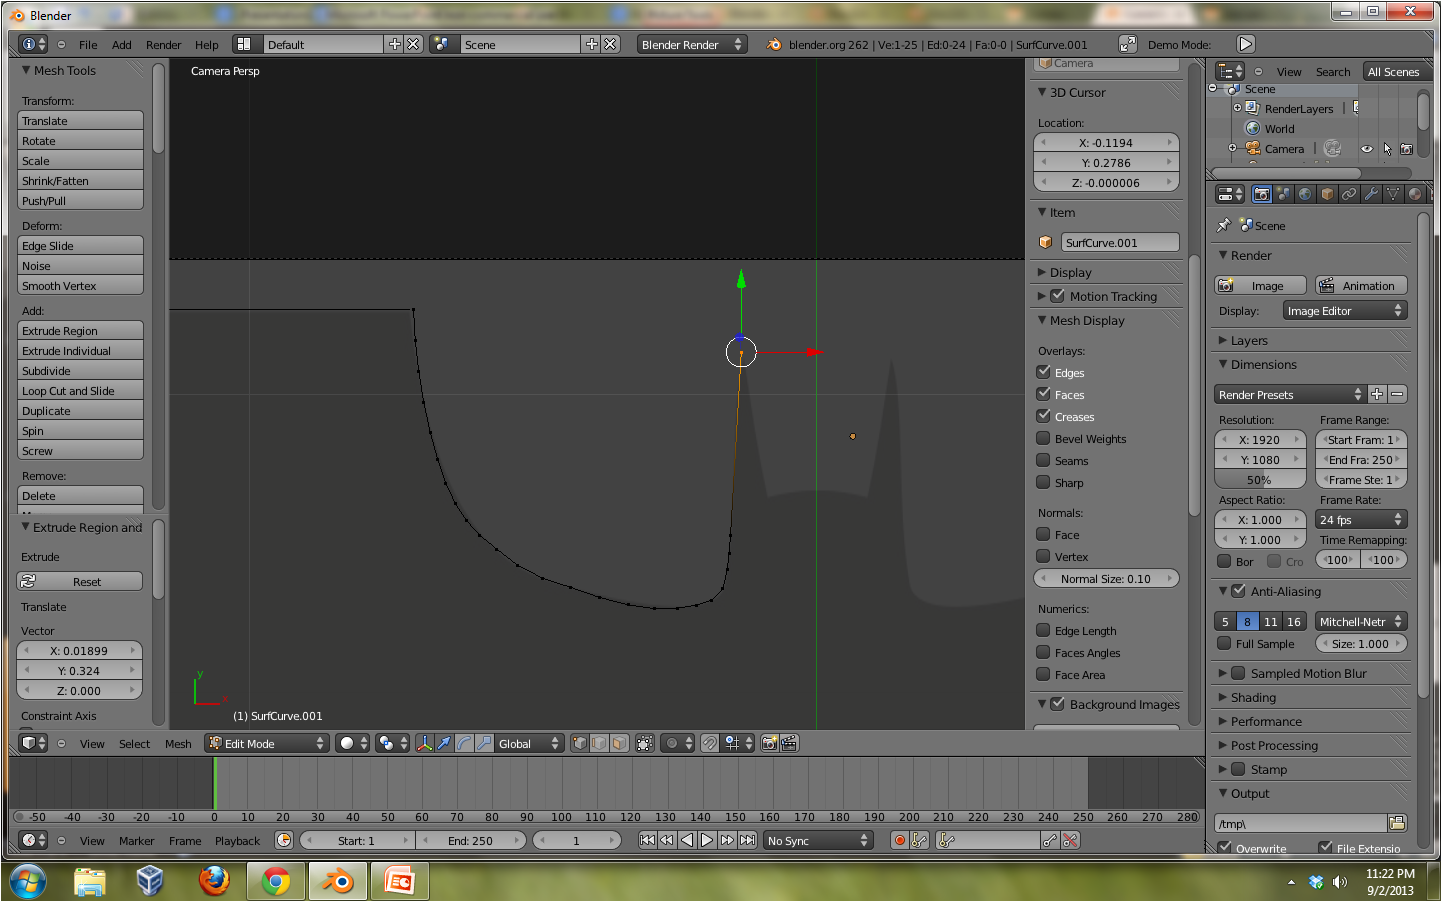
Task: Select face select mode icon
Action: (x=619, y=743)
